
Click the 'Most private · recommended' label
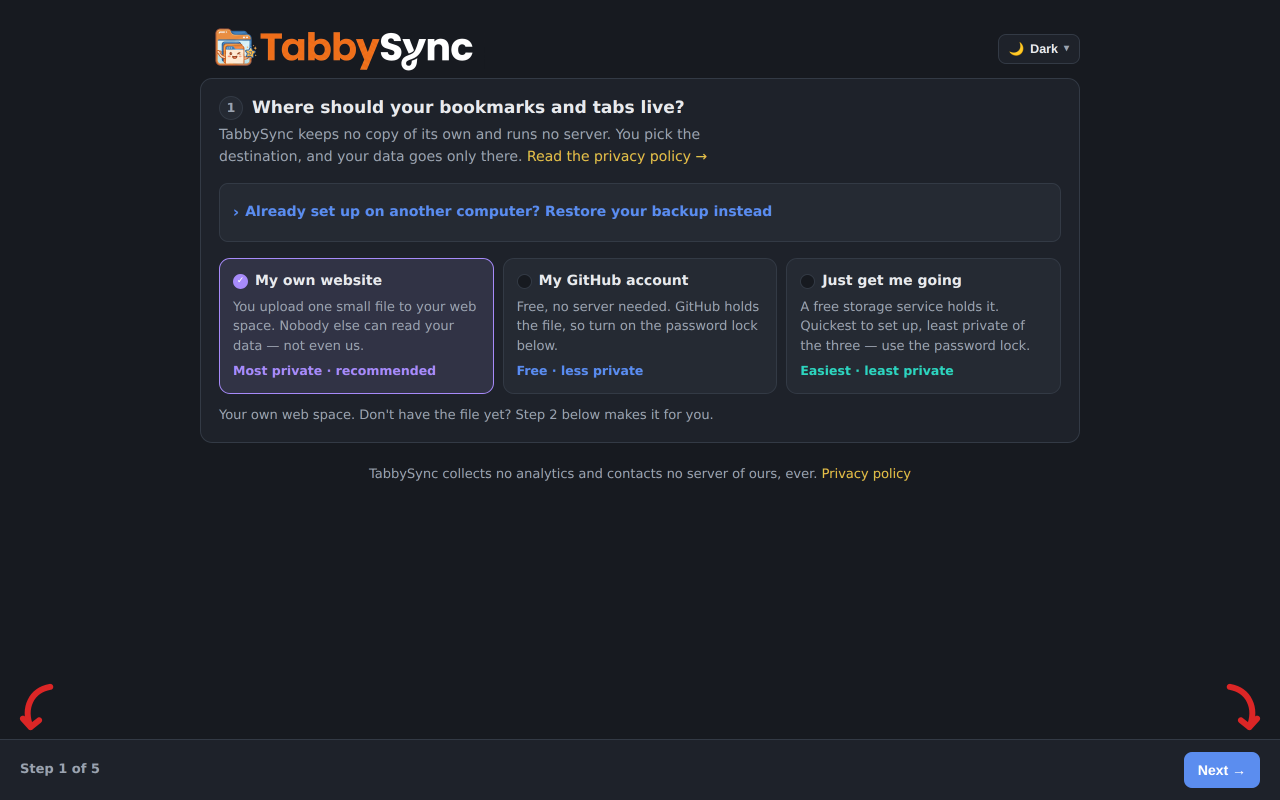(334, 371)
